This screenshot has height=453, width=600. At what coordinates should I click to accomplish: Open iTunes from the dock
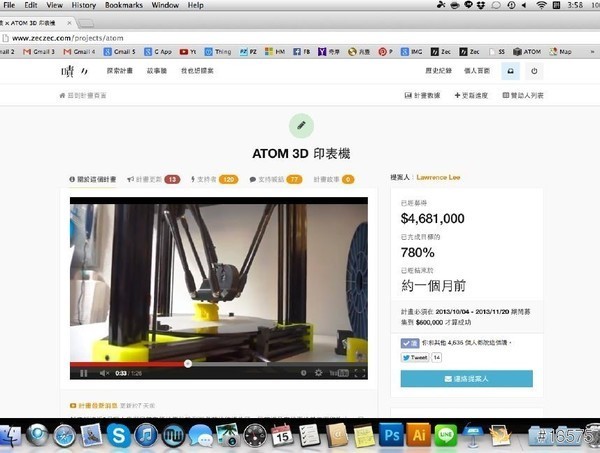(146, 436)
